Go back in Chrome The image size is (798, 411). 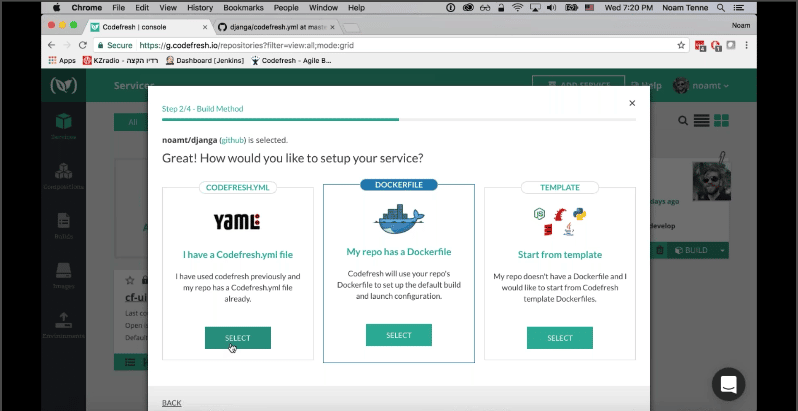[x=51, y=45]
